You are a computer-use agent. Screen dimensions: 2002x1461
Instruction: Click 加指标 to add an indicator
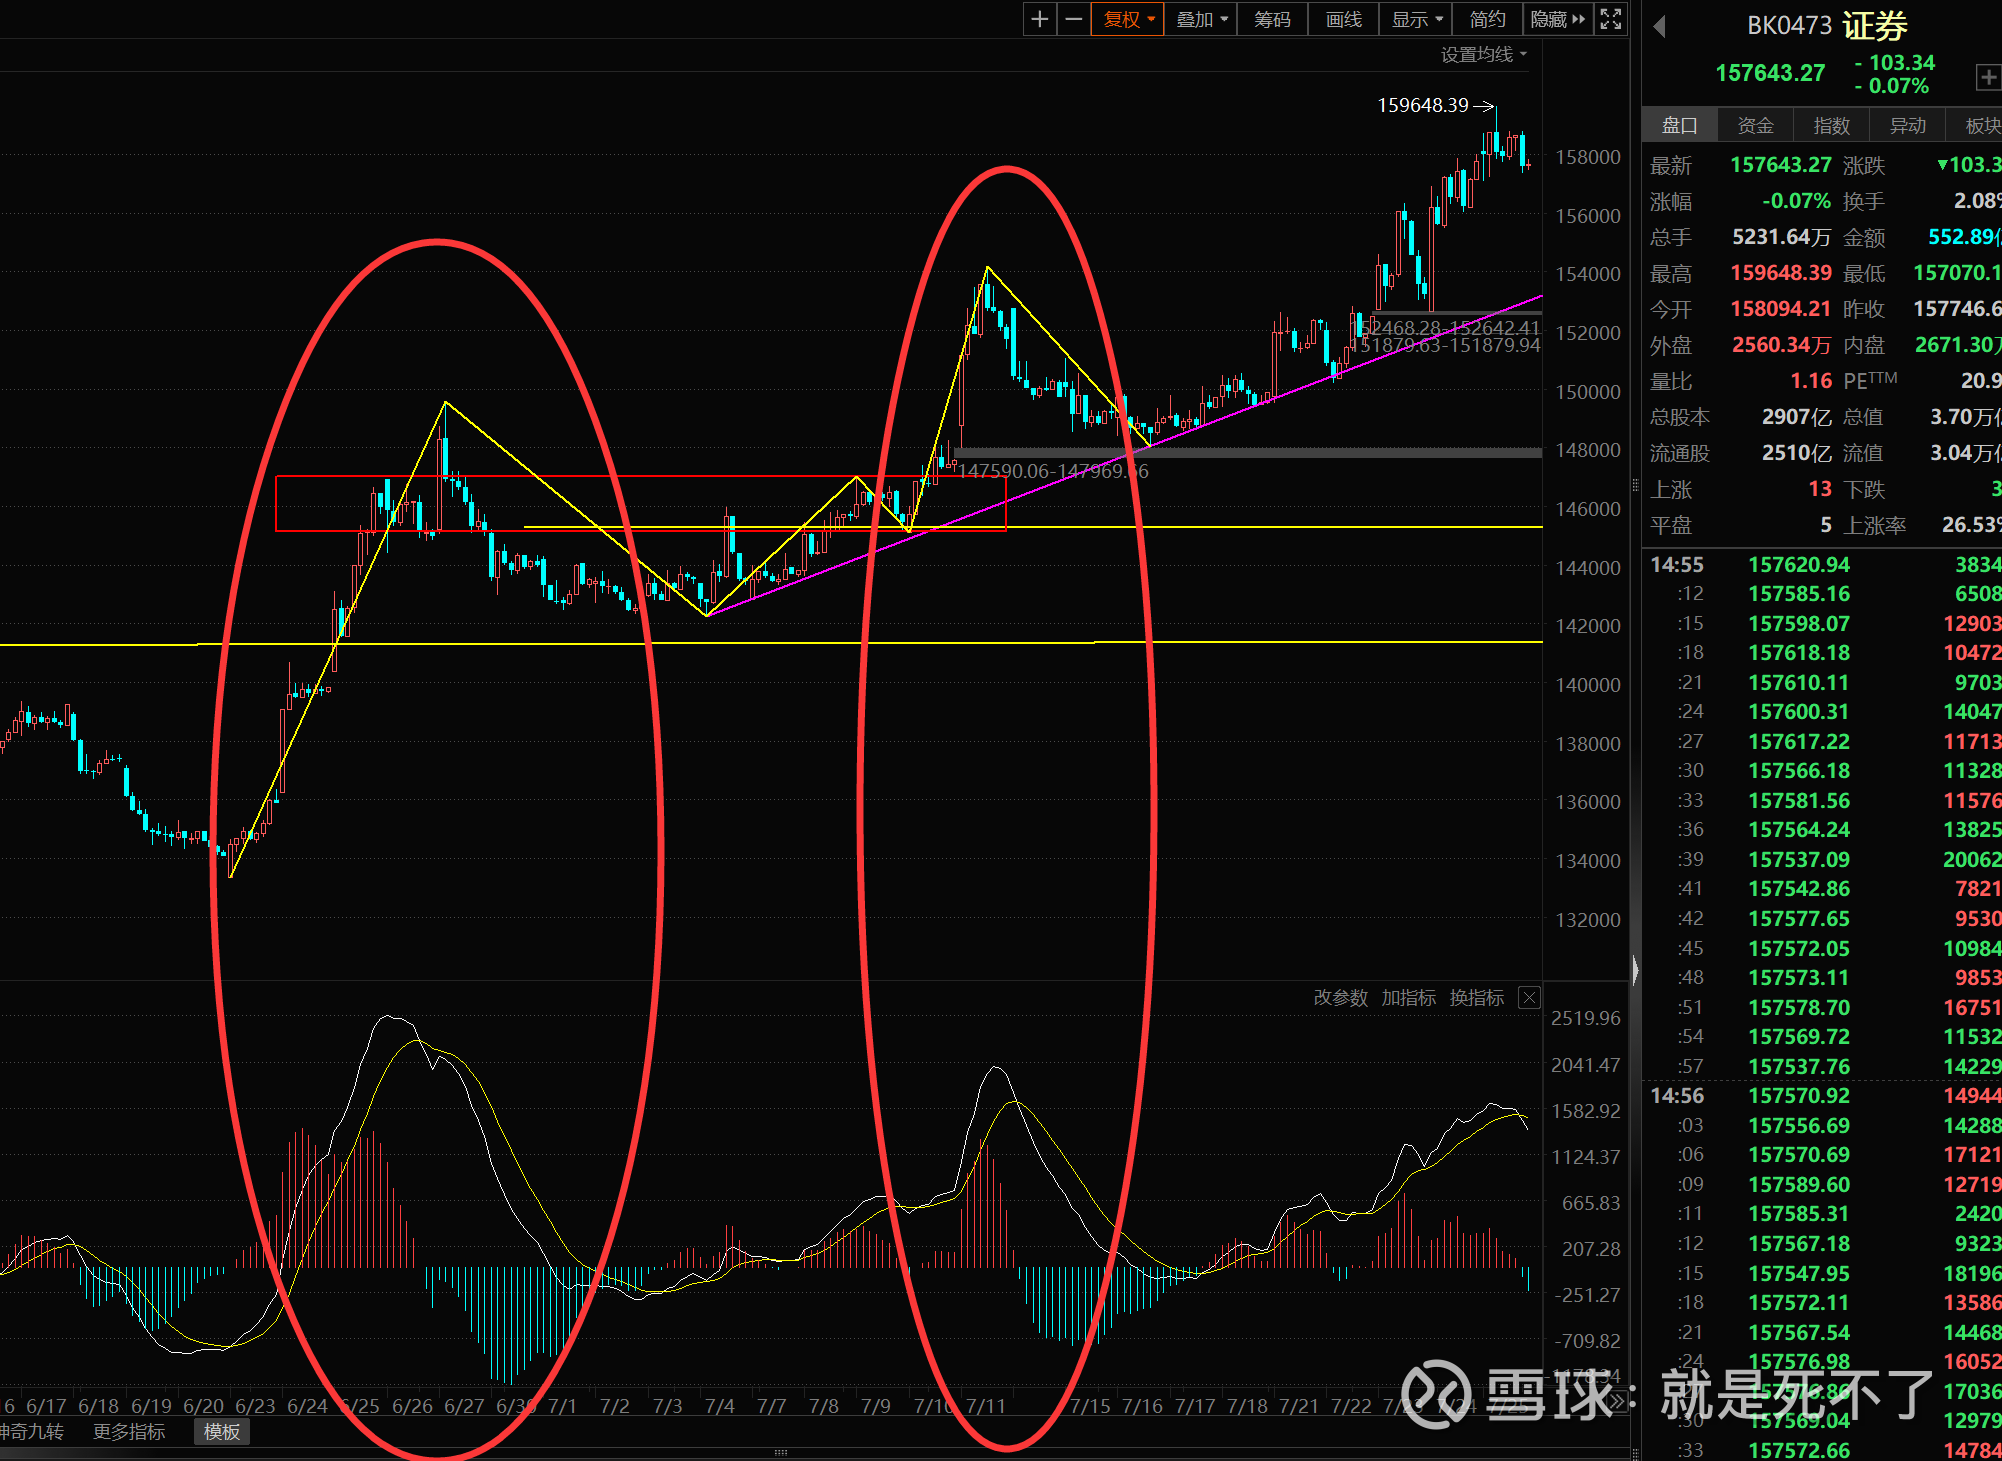tap(1408, 998)
